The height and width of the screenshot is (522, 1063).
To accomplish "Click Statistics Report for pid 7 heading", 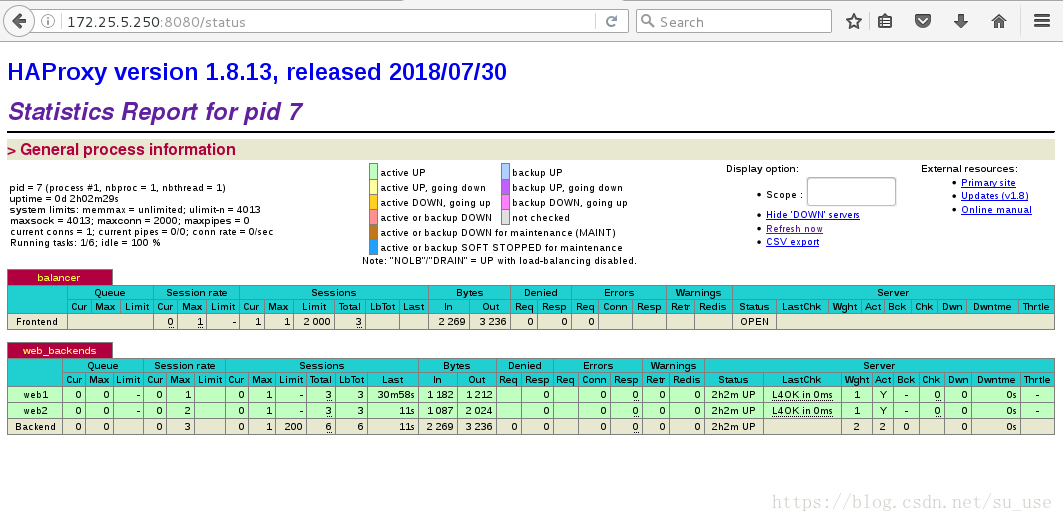I will 155,111.
